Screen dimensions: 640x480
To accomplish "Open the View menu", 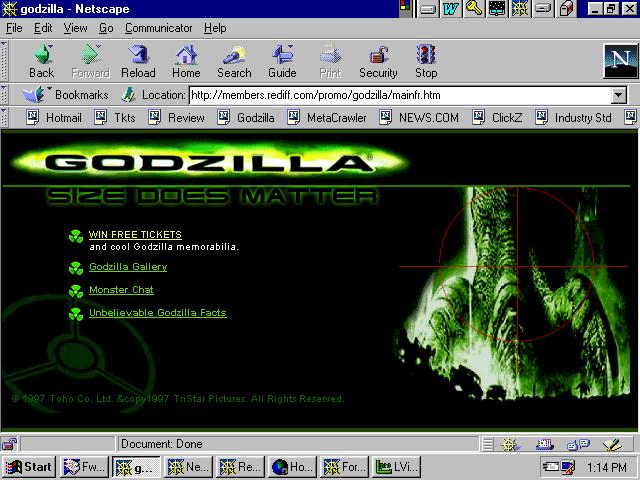I will 76,28.
